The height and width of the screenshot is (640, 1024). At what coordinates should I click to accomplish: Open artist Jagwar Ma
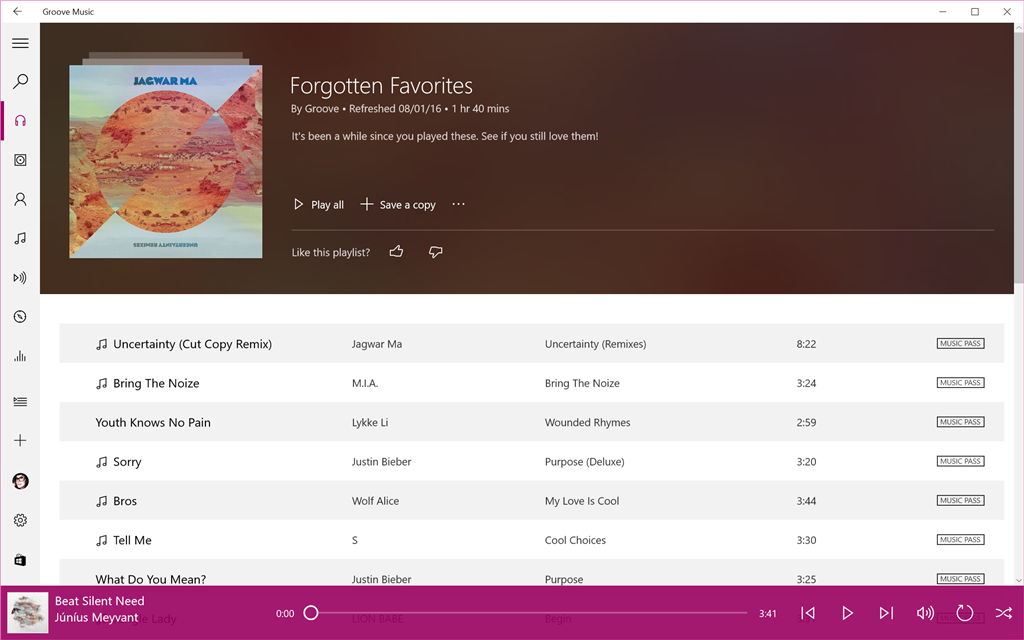coord(377,344)
